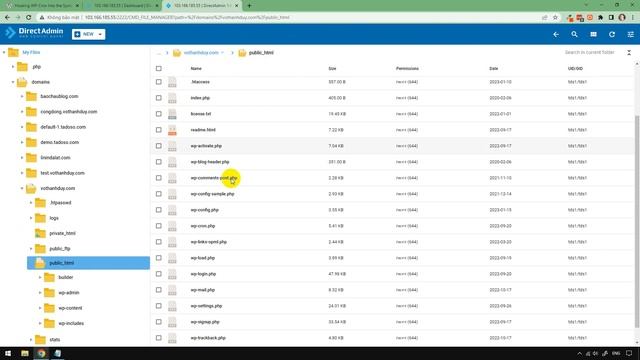Go back using the toolbar arrow icon

(556, 35)
